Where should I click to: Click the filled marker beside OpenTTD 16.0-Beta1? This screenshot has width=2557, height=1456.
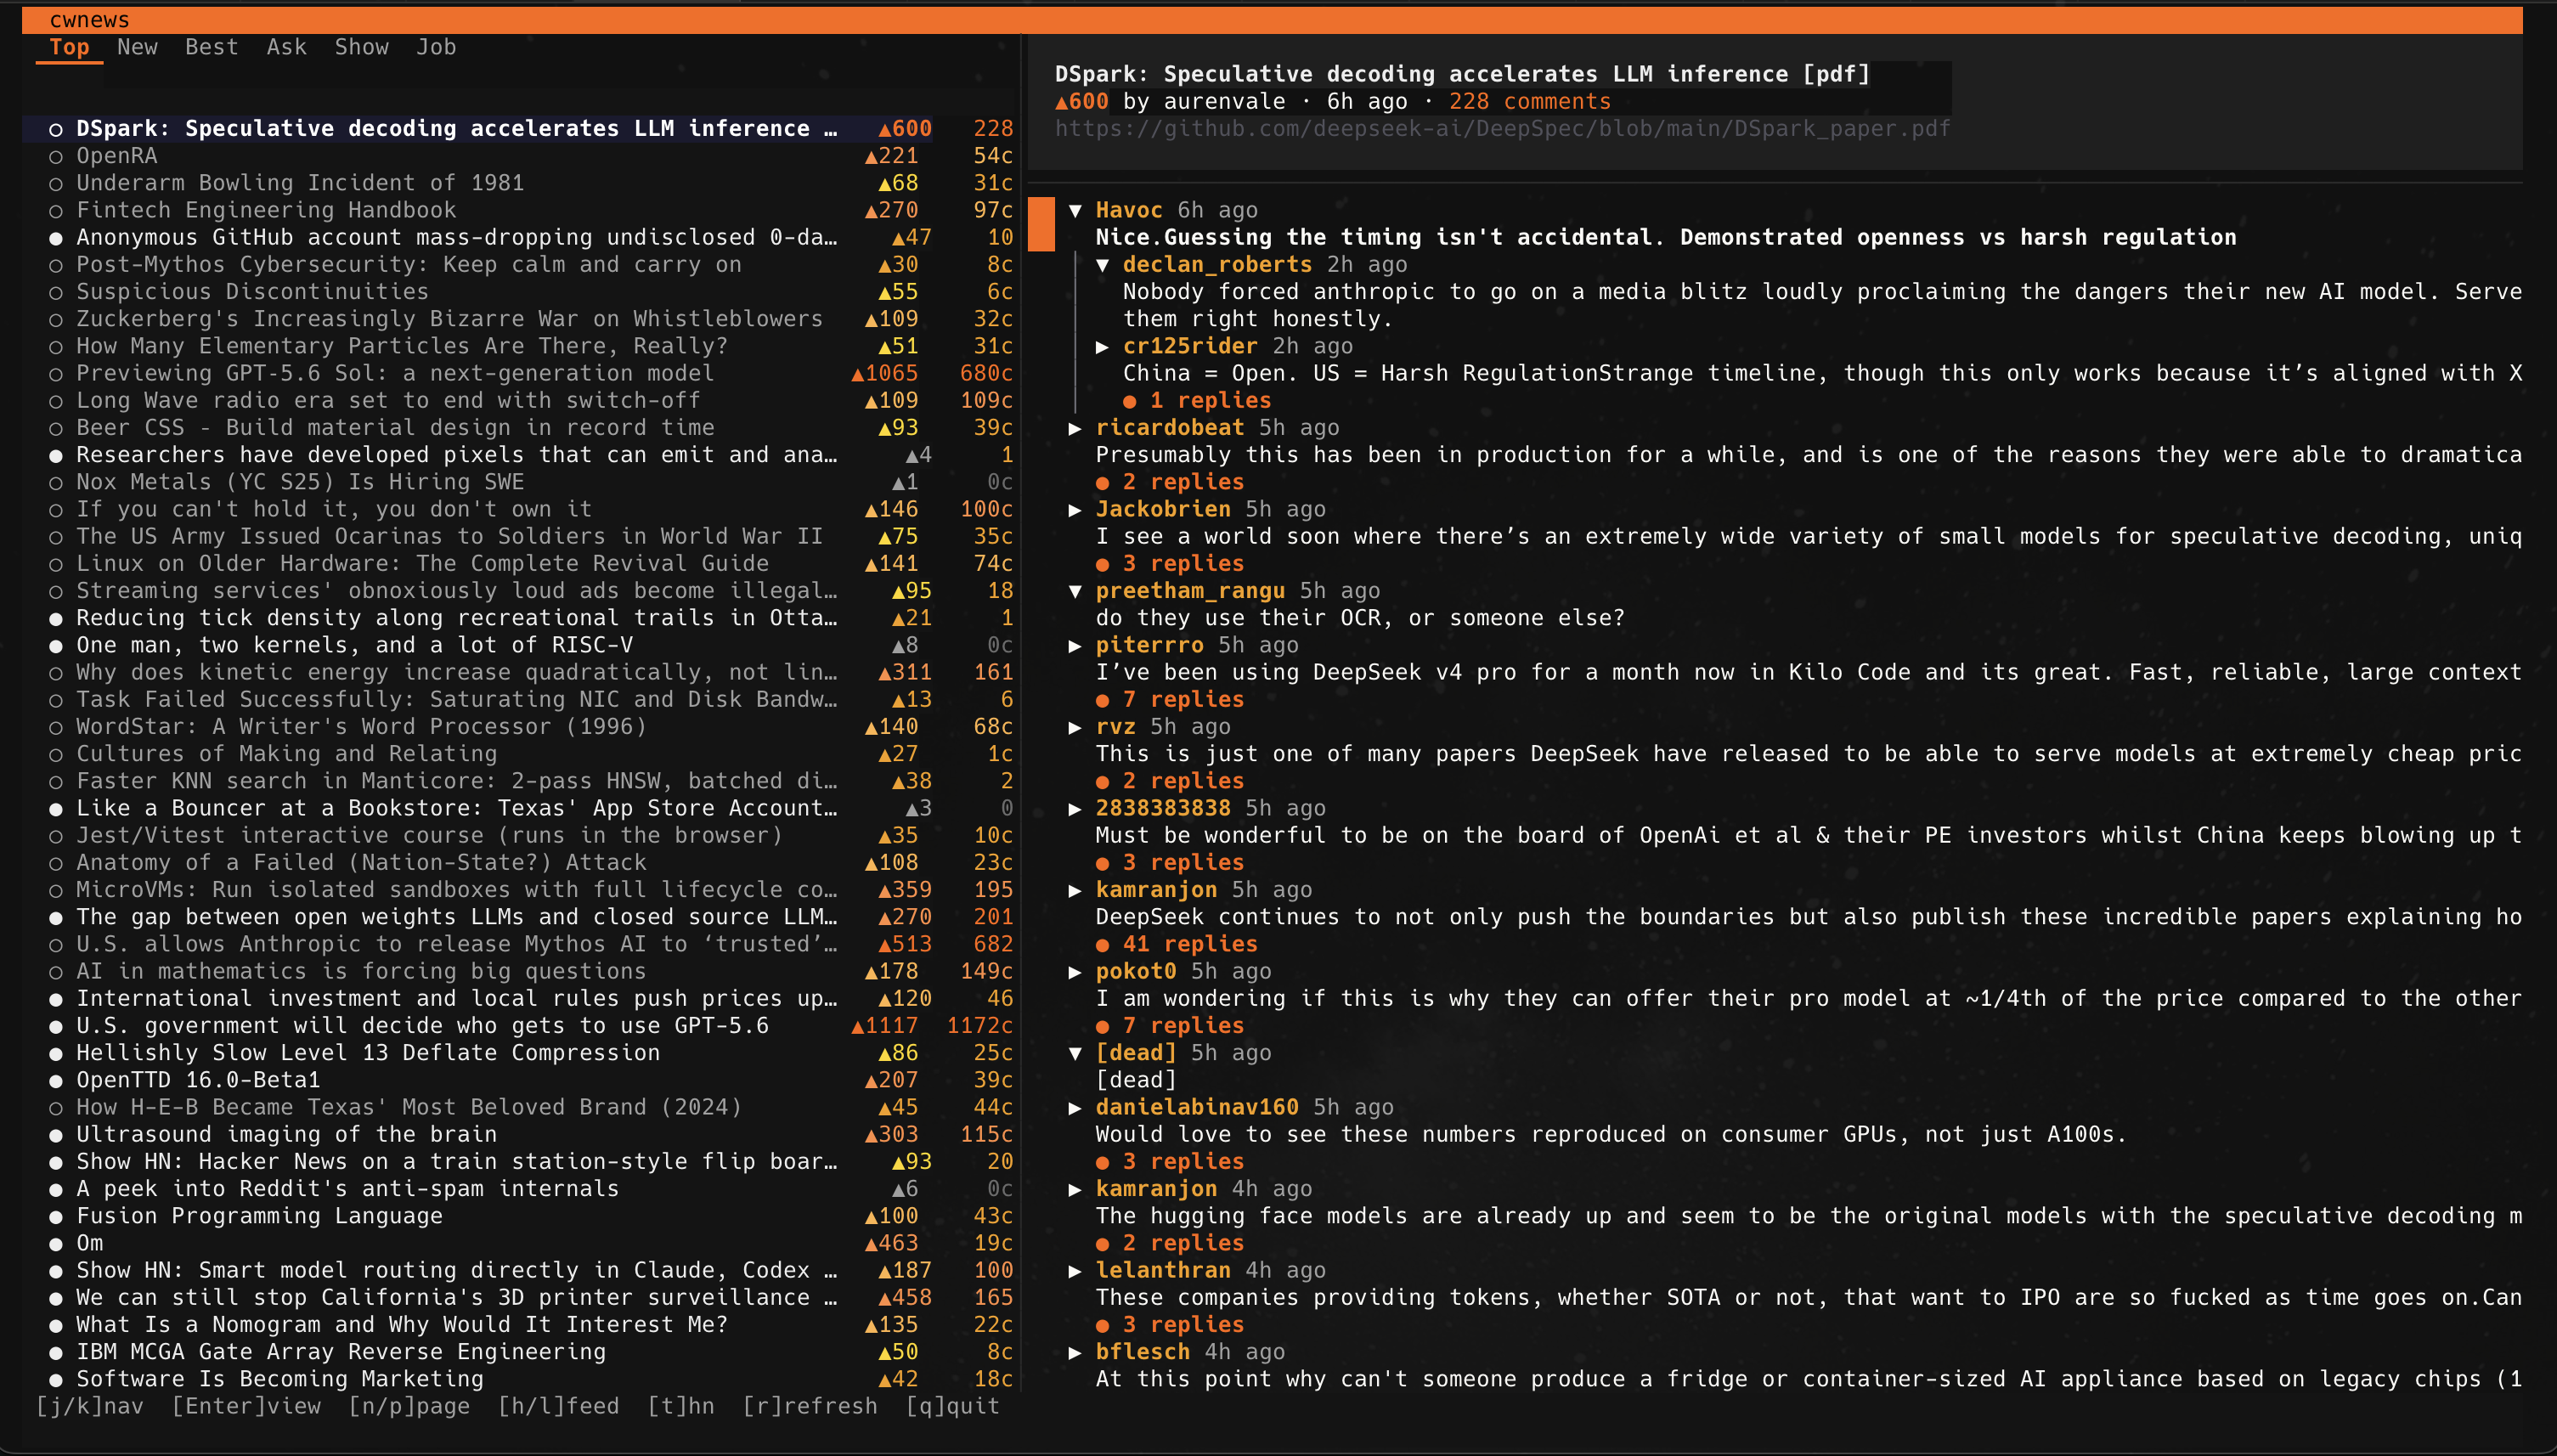pos(56,1081)
